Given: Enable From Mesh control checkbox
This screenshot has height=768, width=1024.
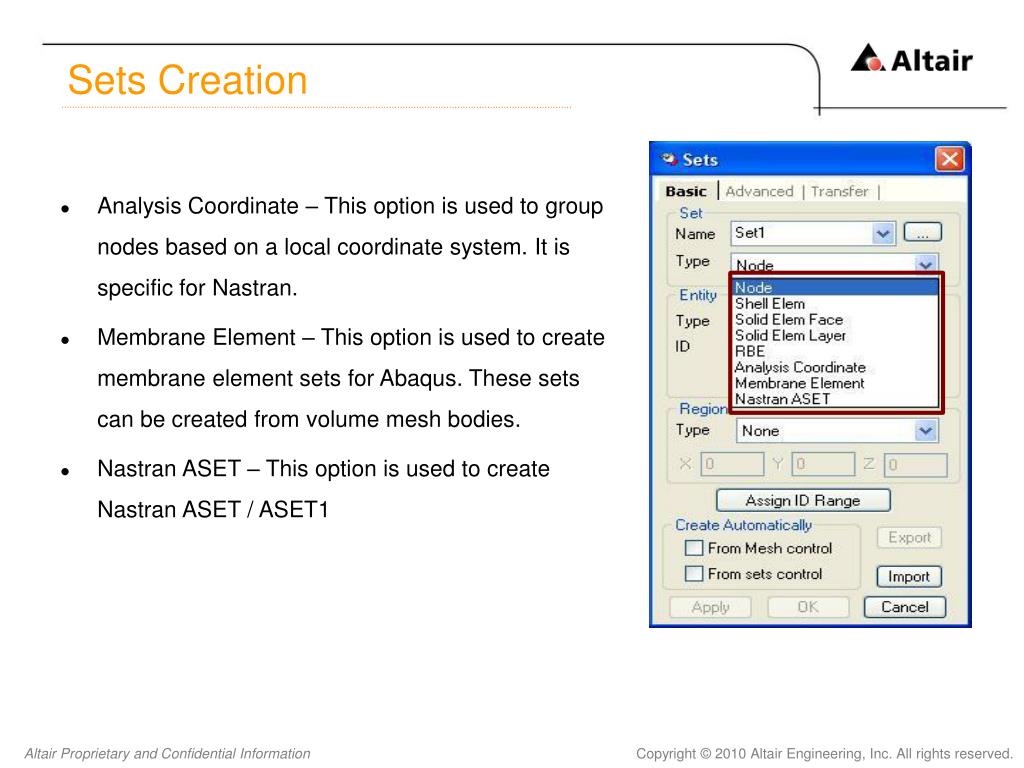Looking at the screenshot, I should 694,548.
